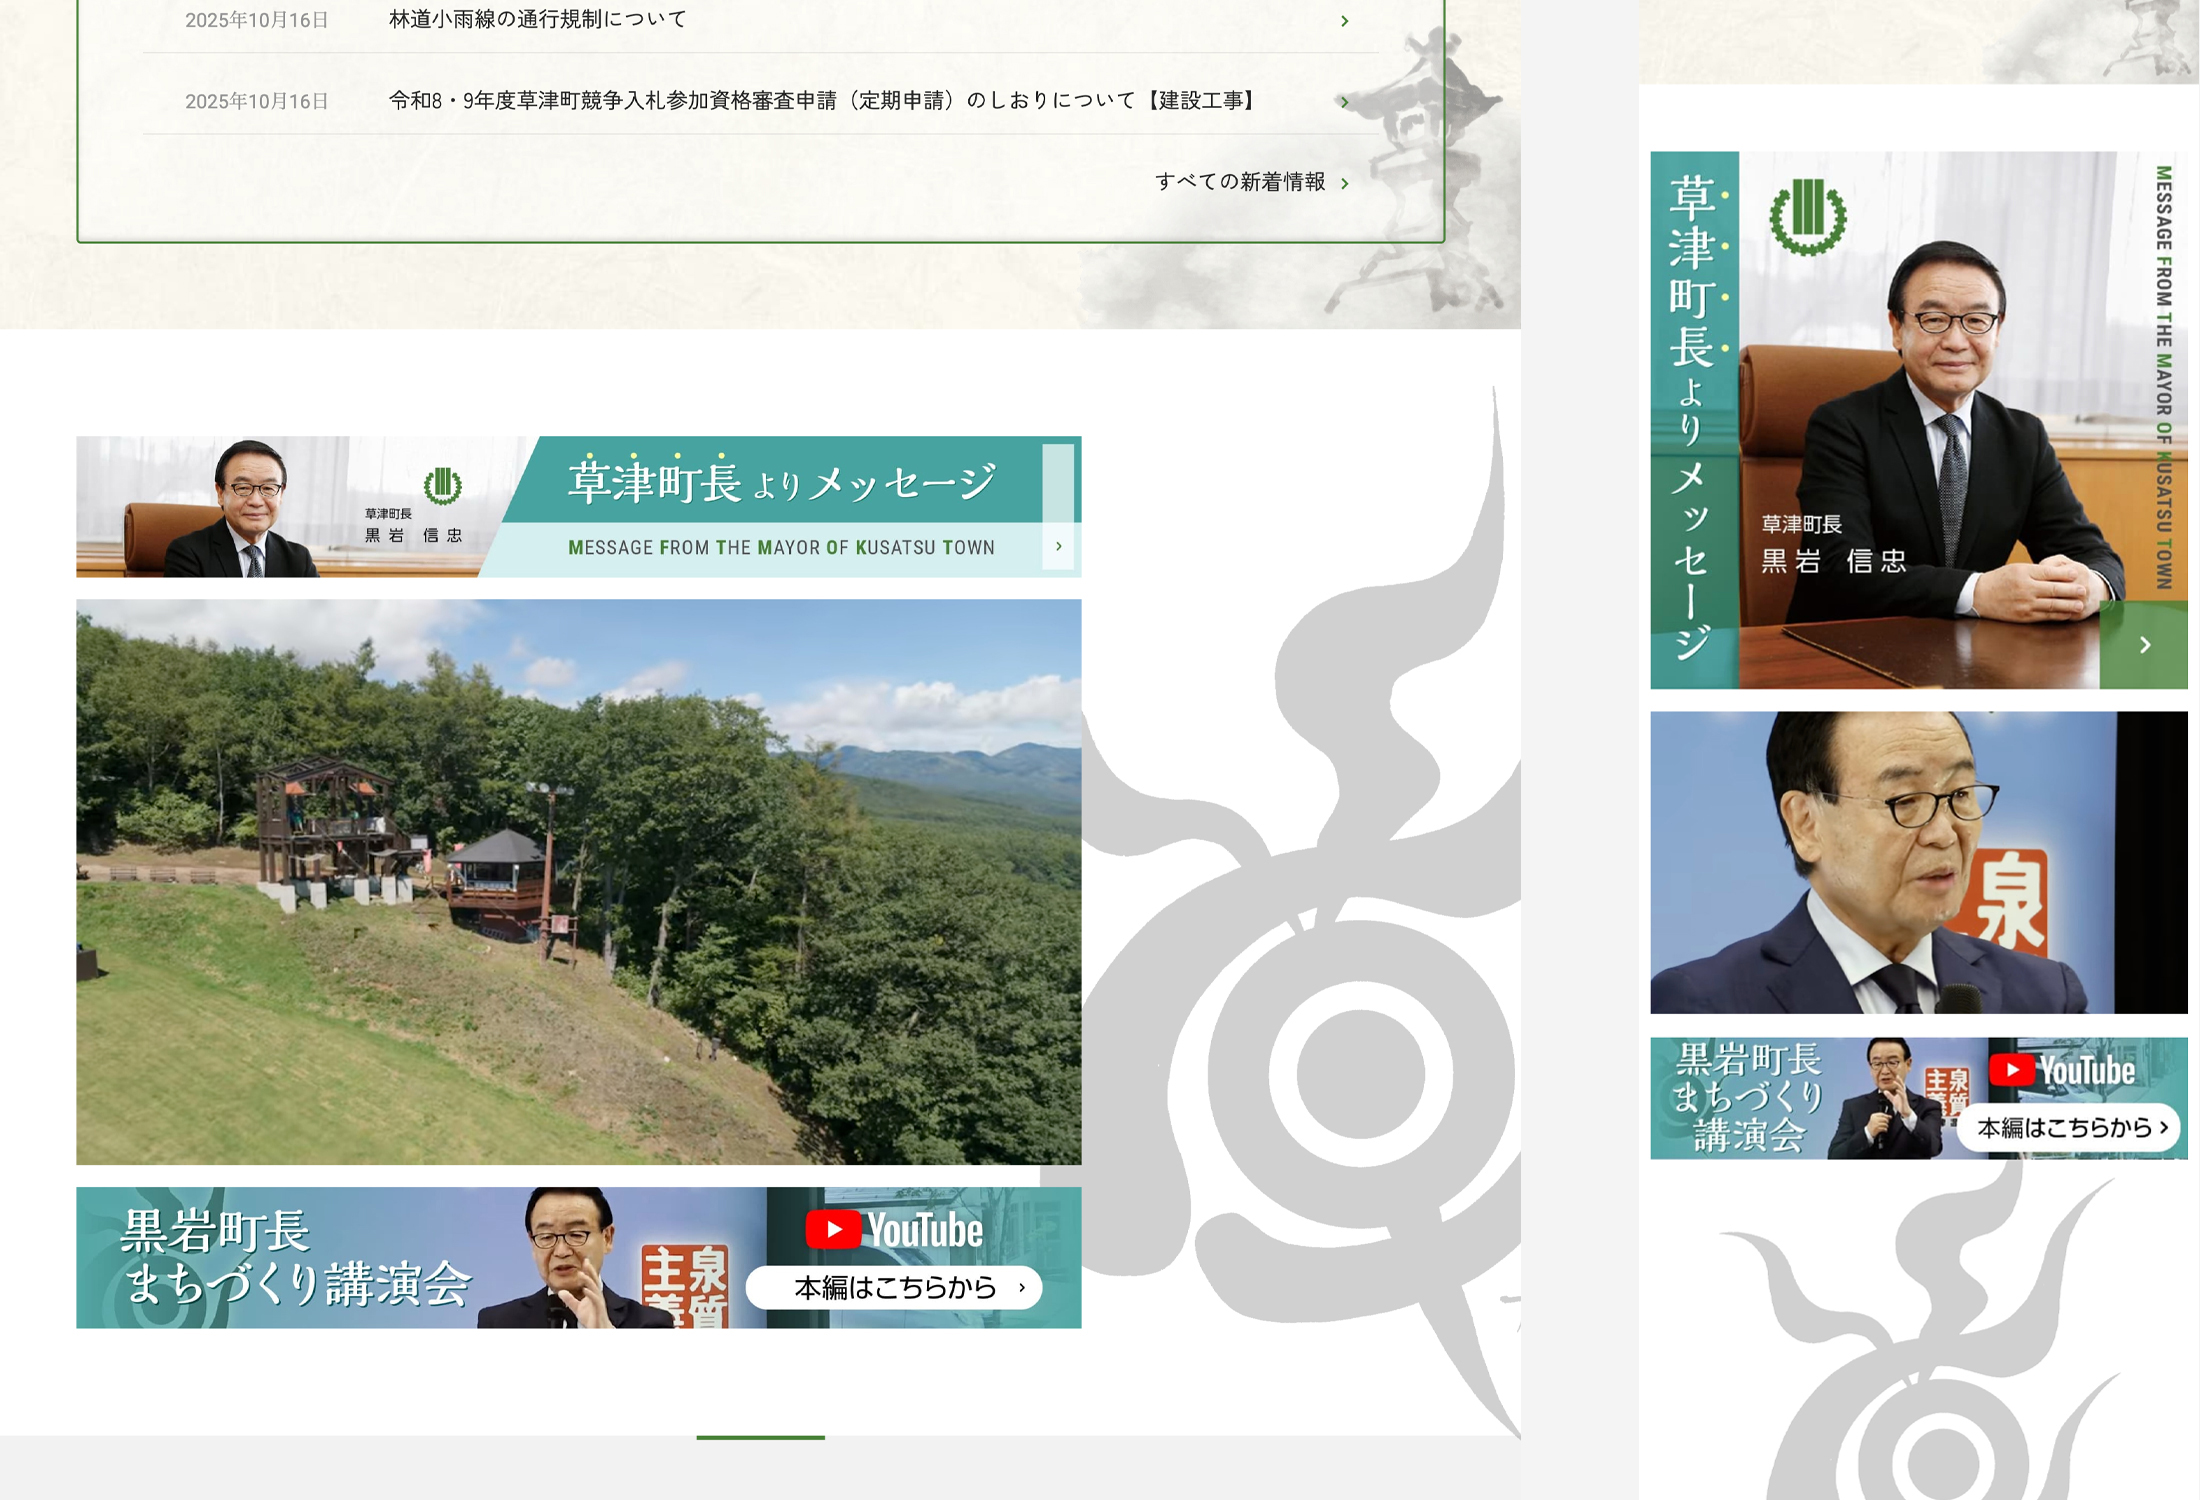
Task: Click the town emblem on the vertical mayor banner
Action: [1807, 215]
